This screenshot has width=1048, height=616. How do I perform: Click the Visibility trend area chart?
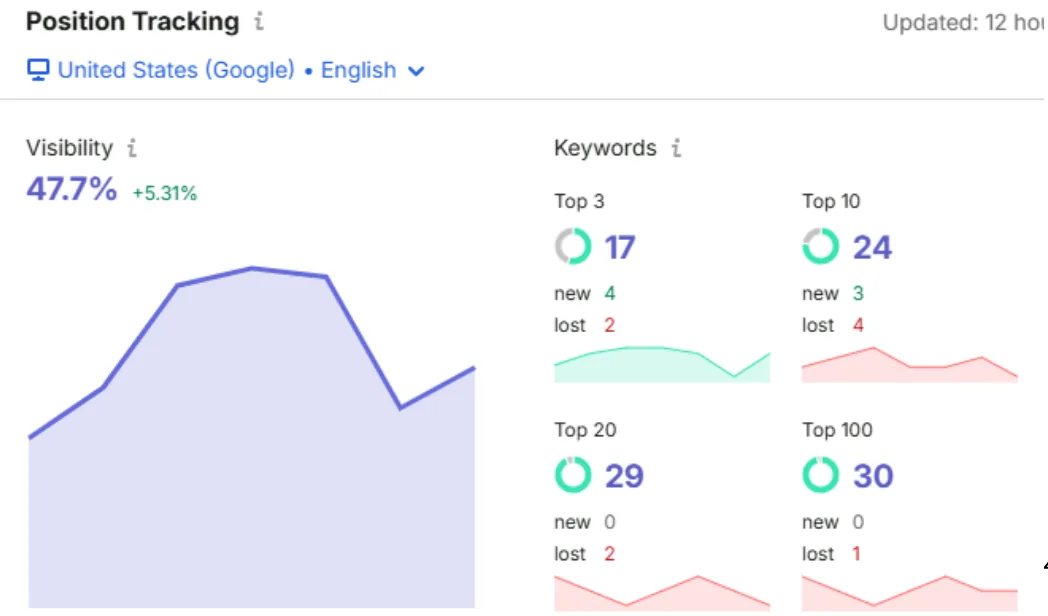coord(252,438)
